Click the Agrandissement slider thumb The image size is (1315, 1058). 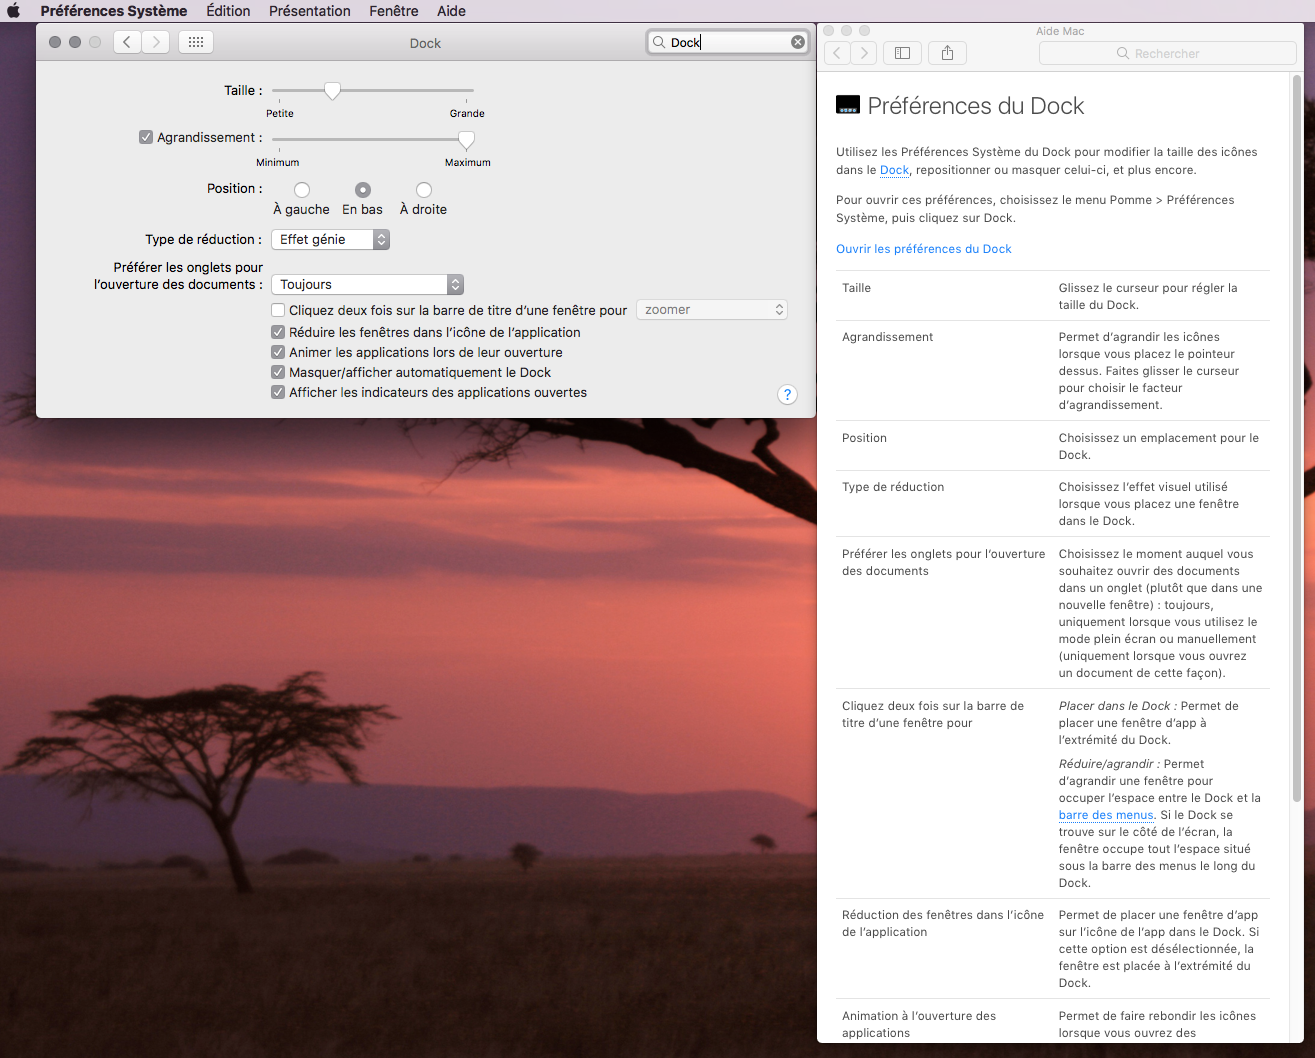466,139
